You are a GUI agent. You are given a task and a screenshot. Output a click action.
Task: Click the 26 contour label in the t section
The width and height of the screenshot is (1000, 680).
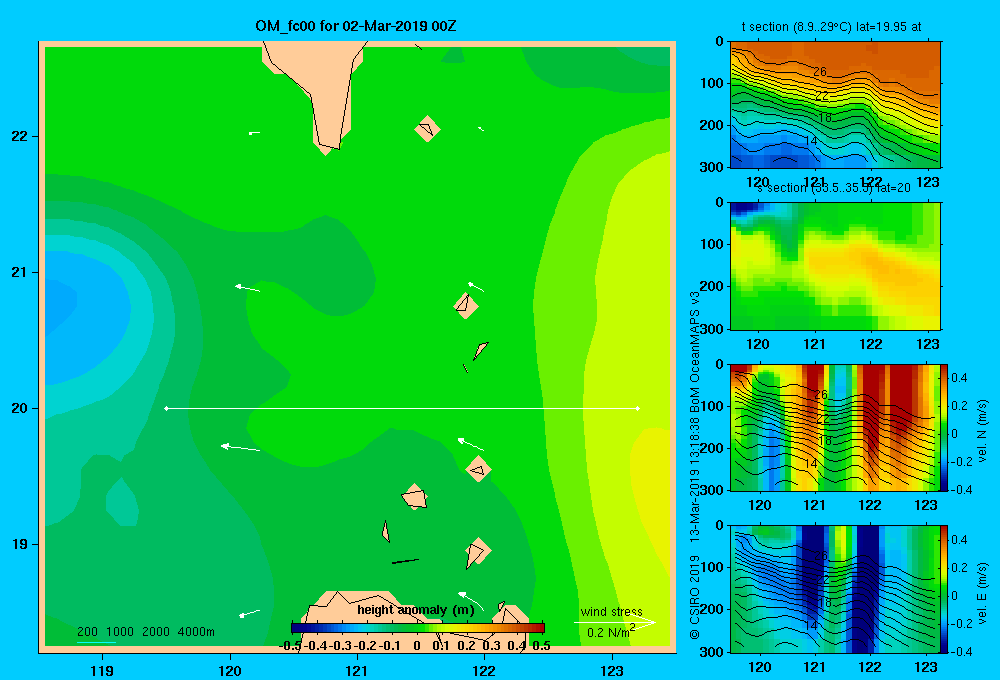tap(820, 71)
